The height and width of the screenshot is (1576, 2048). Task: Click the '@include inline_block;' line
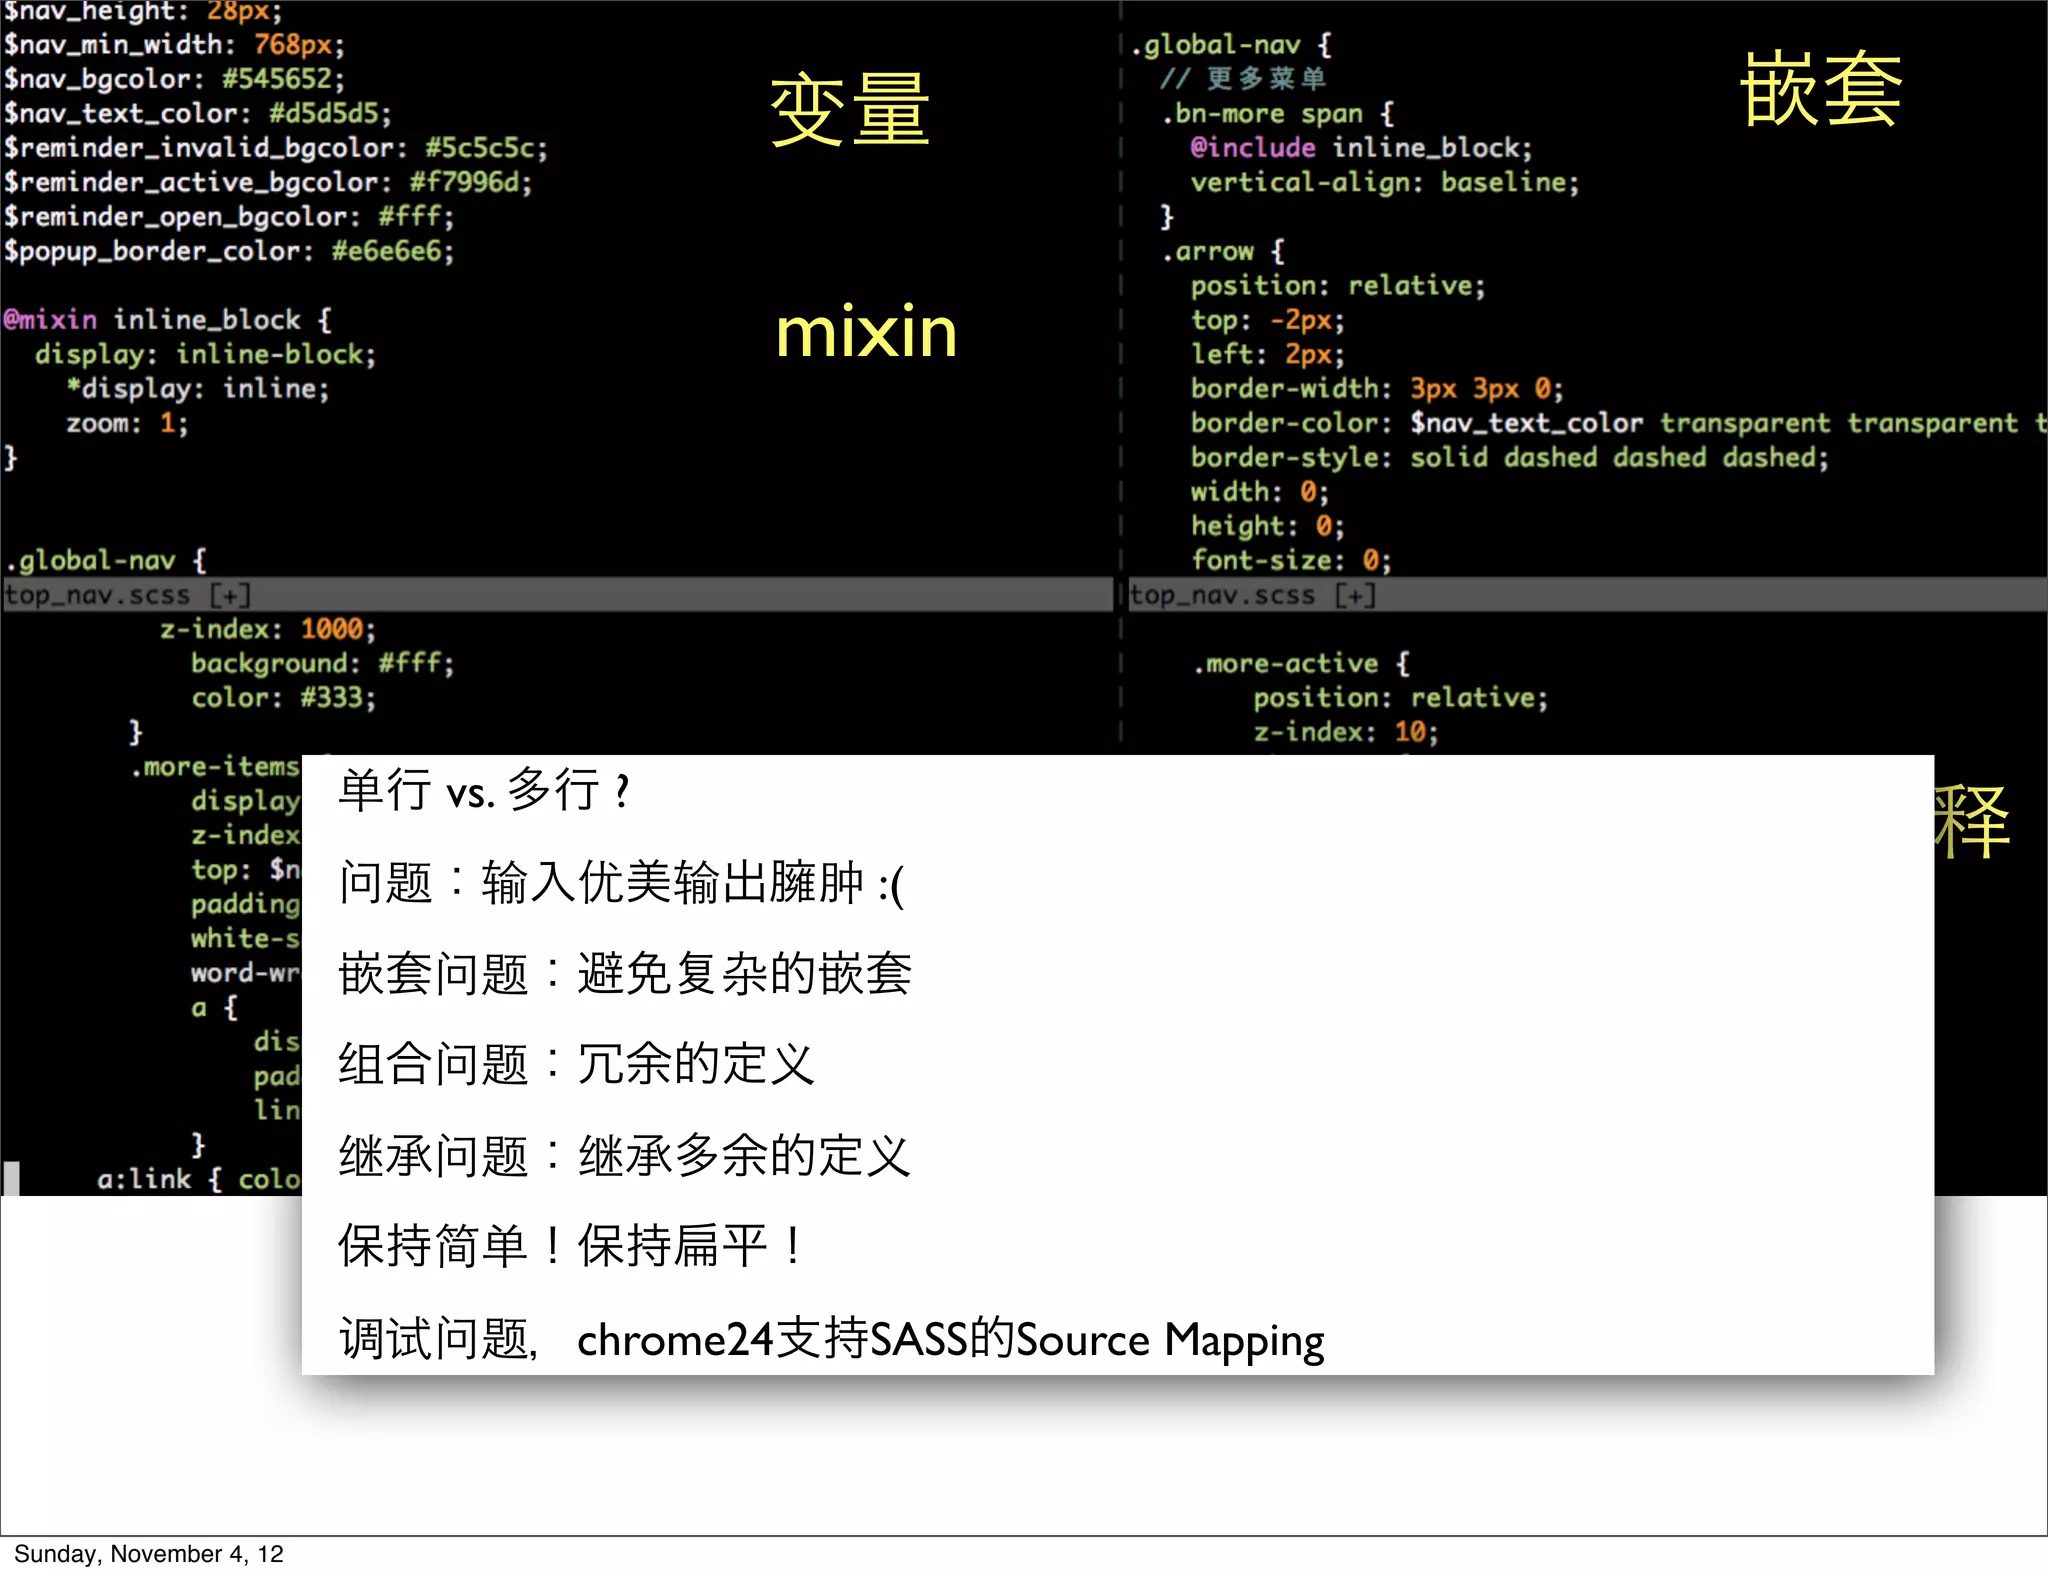click(x=1361, y=148)
